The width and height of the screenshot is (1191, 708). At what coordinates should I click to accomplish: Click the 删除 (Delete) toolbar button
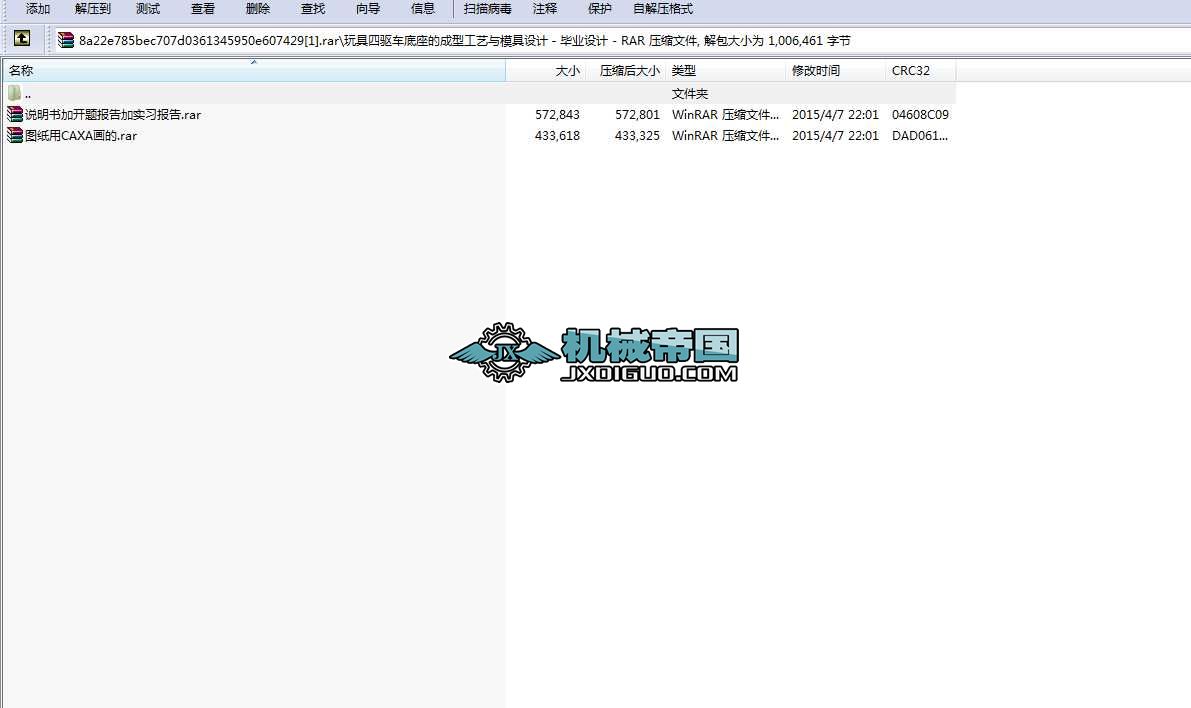pyautogui.click(x=258, y=9)
